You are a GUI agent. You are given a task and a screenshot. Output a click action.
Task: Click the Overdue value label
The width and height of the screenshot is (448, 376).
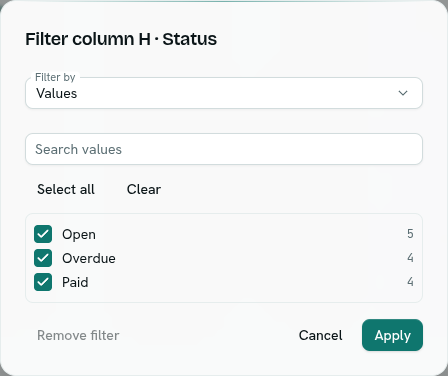(89, 258)
